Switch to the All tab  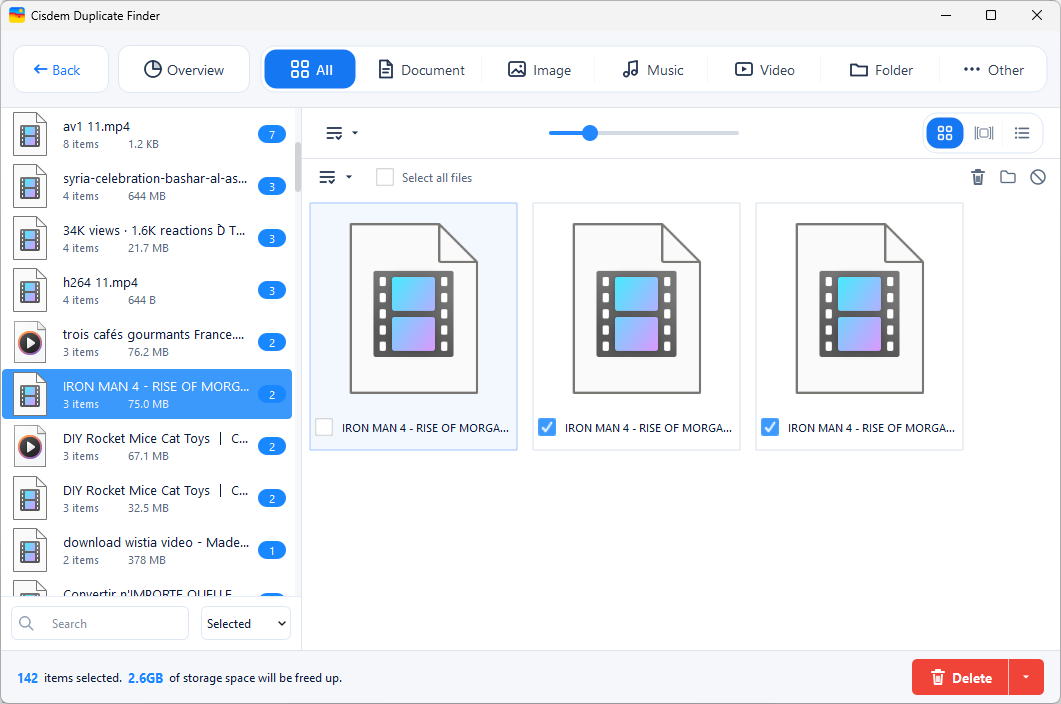(x=310, y=70)
